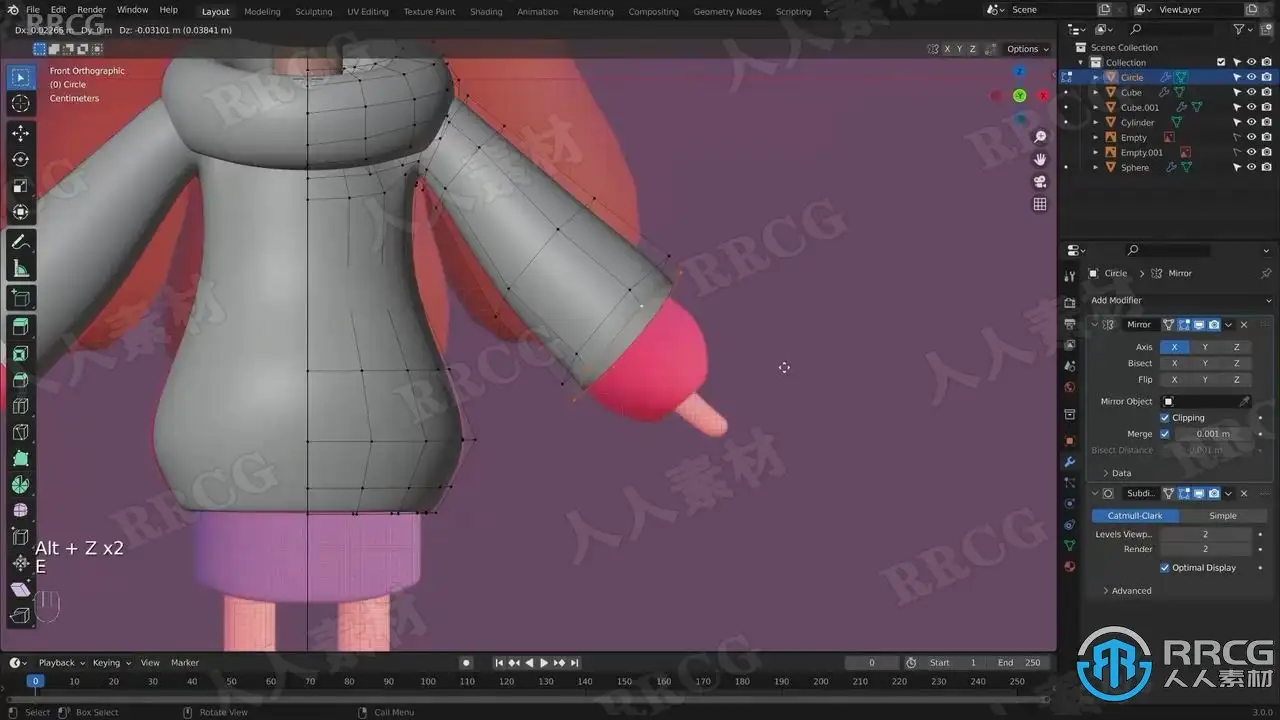Image resolution: width=1280 pixels, height=720 pixels.
Task: Select the Transform tool
Action: point(21,211)
